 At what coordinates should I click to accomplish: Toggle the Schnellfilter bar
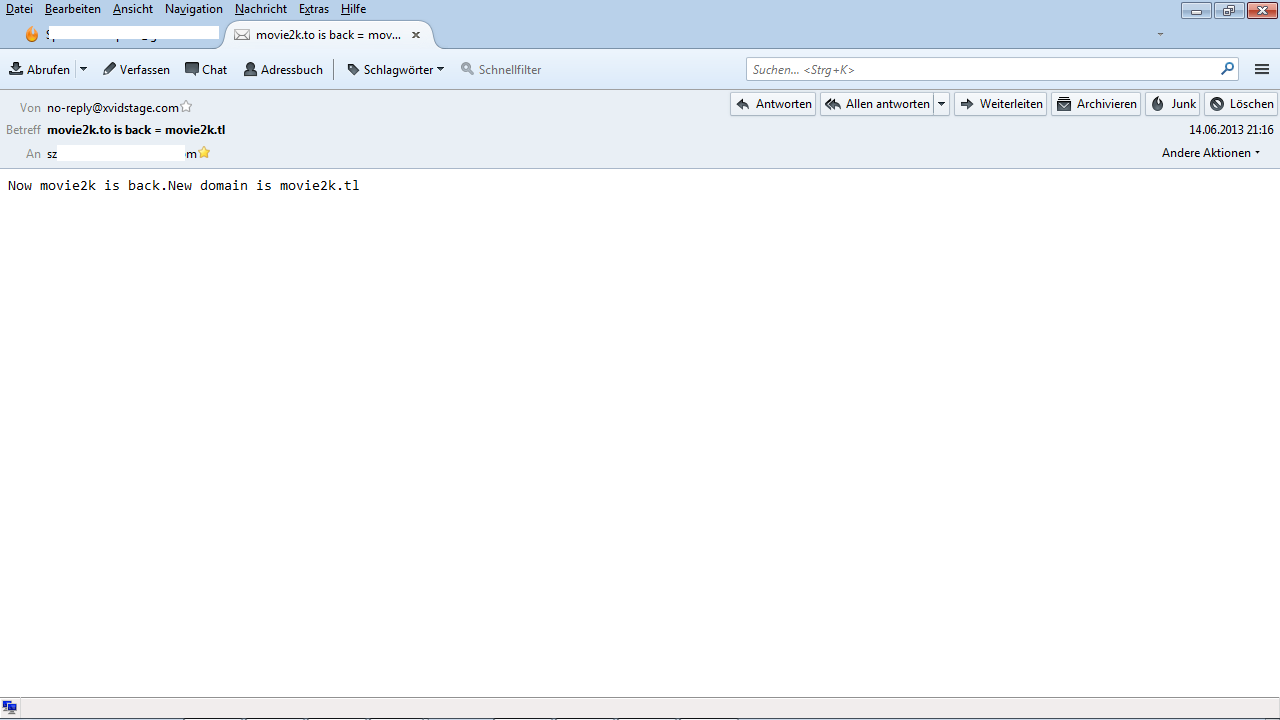(x=501, y=70)
